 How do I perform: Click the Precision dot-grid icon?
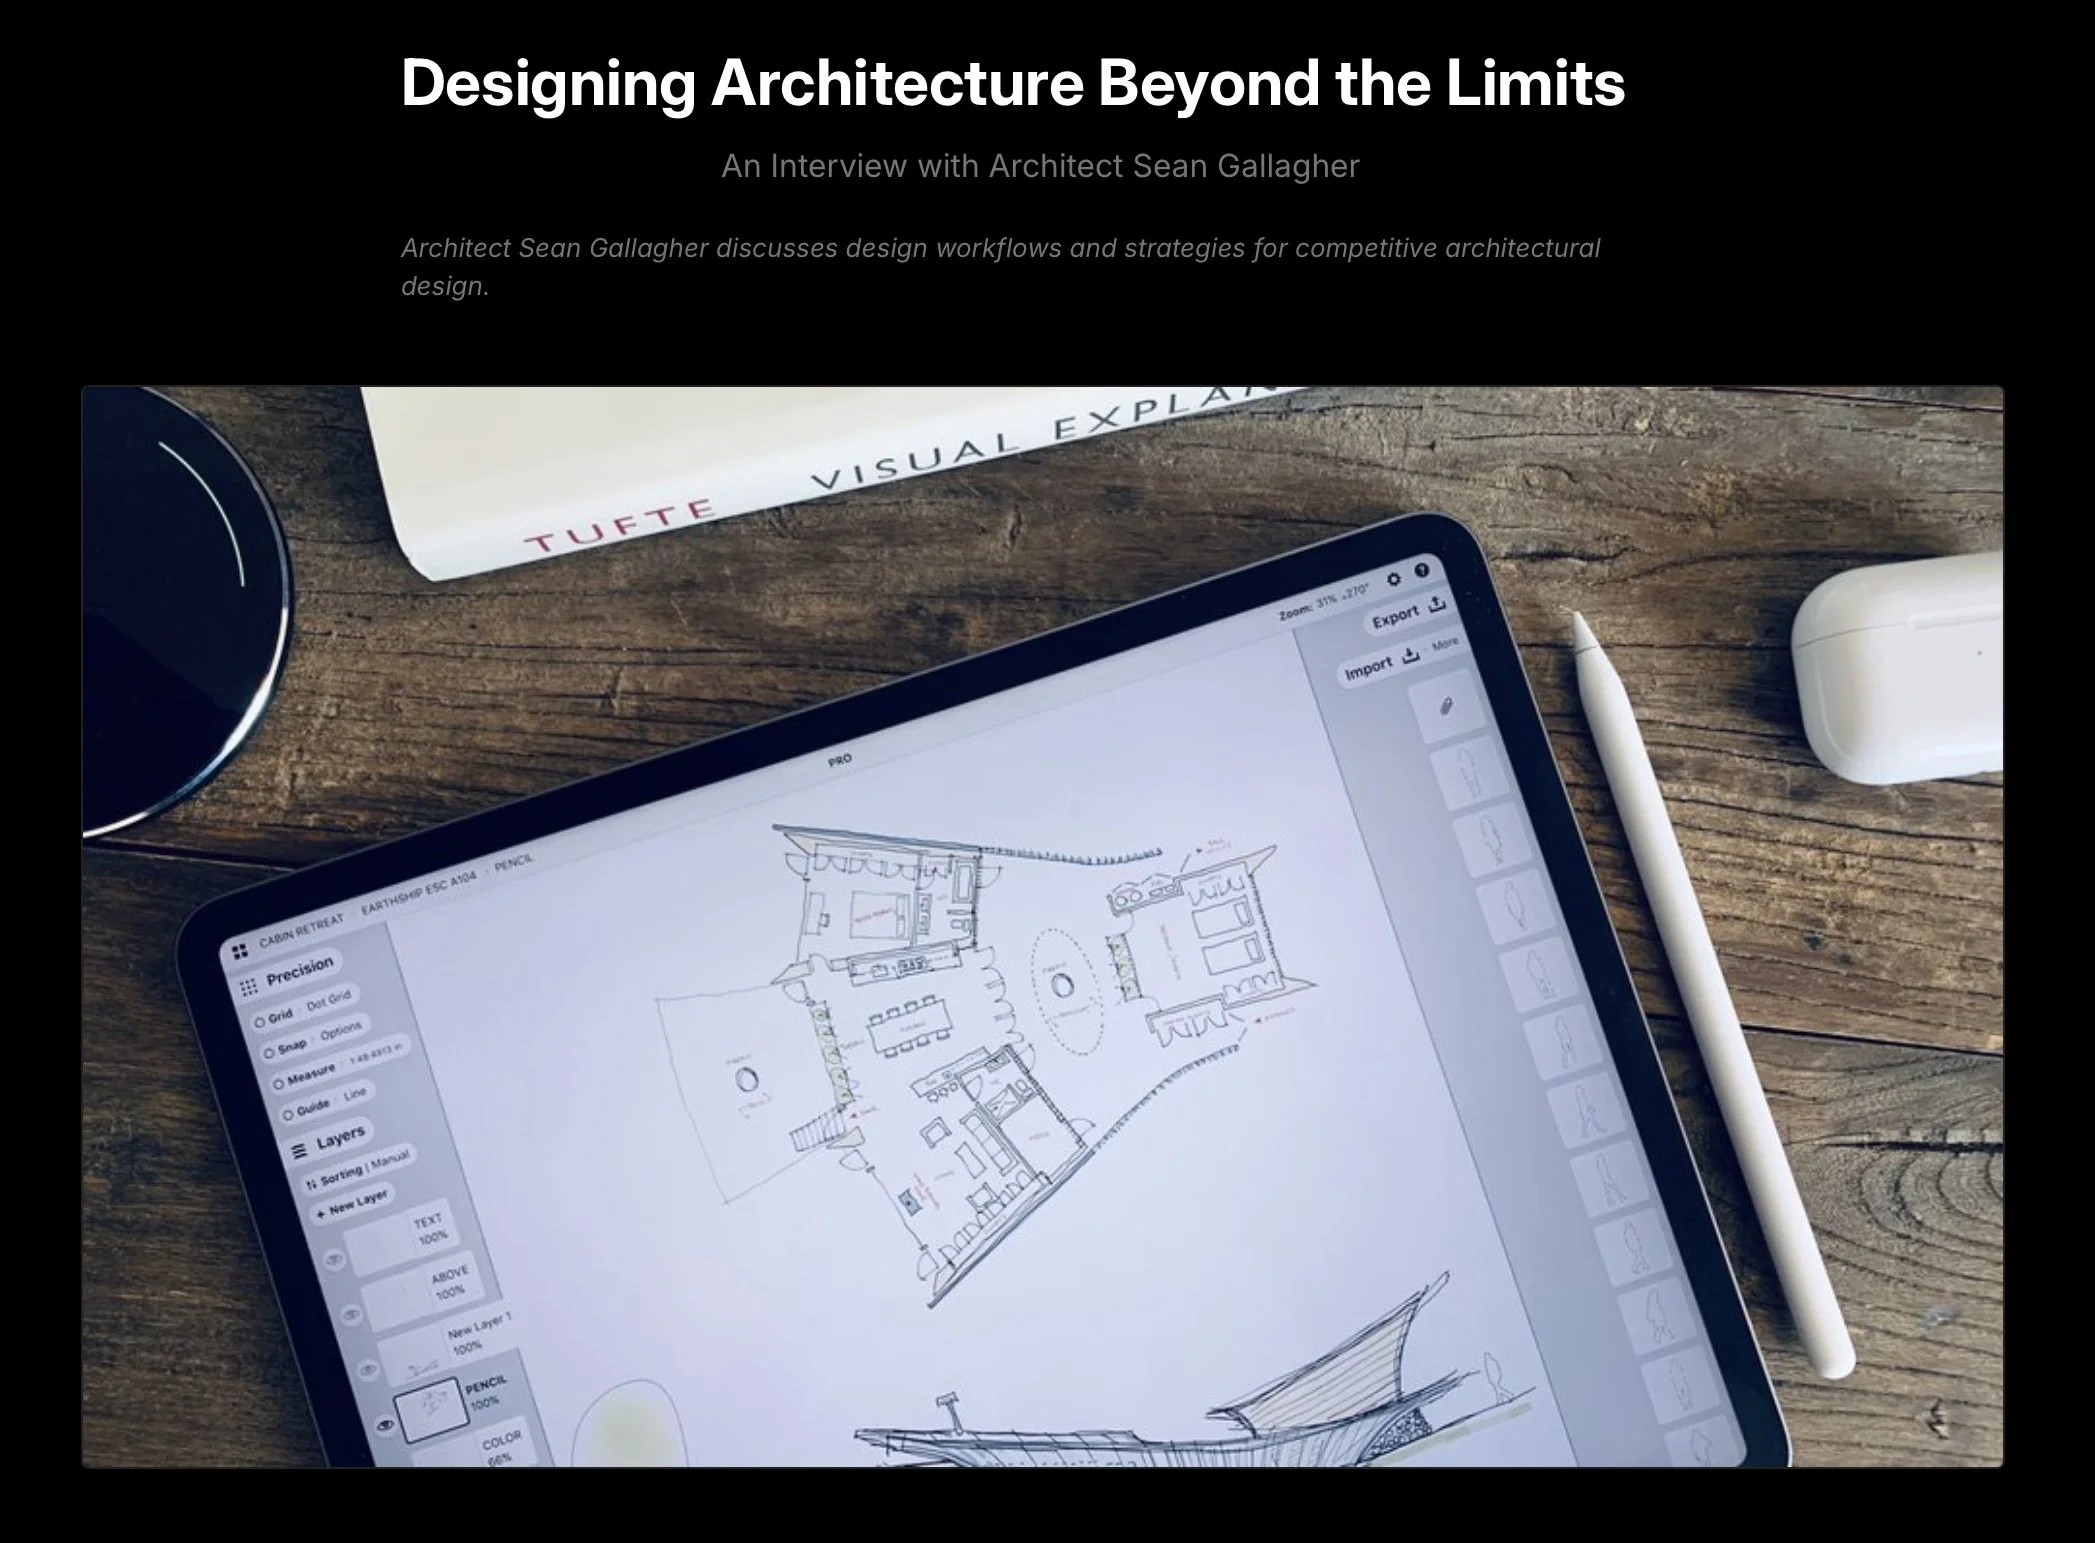249,988
